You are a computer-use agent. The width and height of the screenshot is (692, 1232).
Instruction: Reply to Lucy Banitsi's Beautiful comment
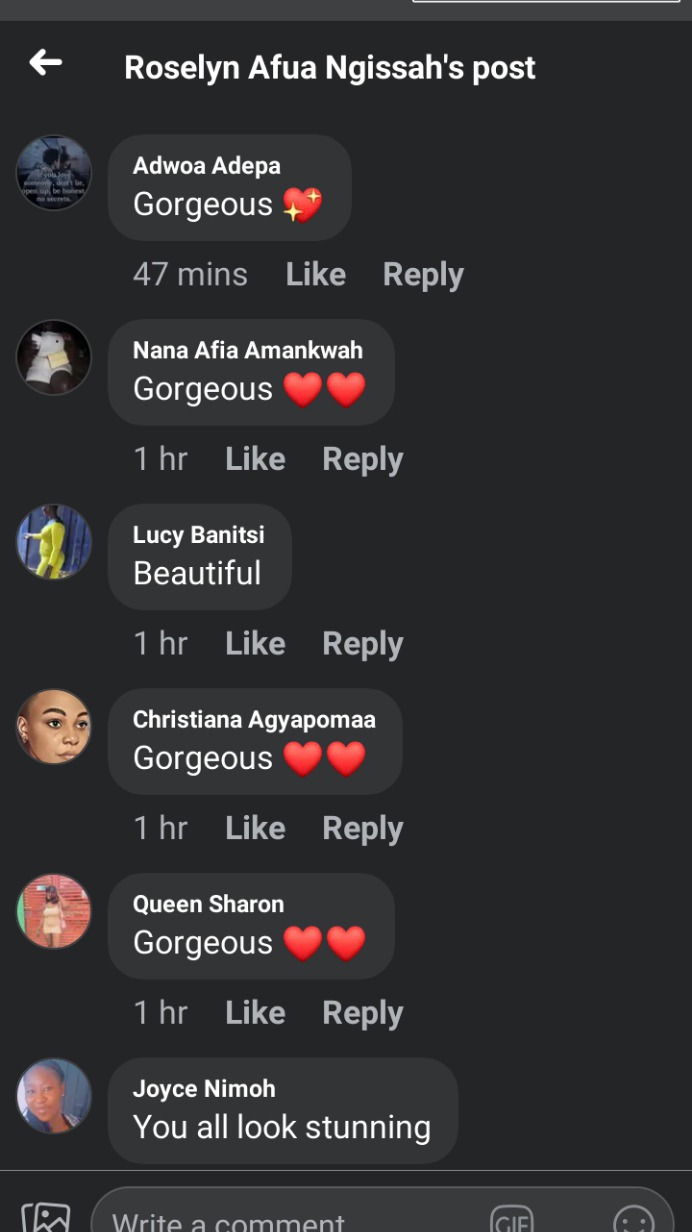[362, 644]
